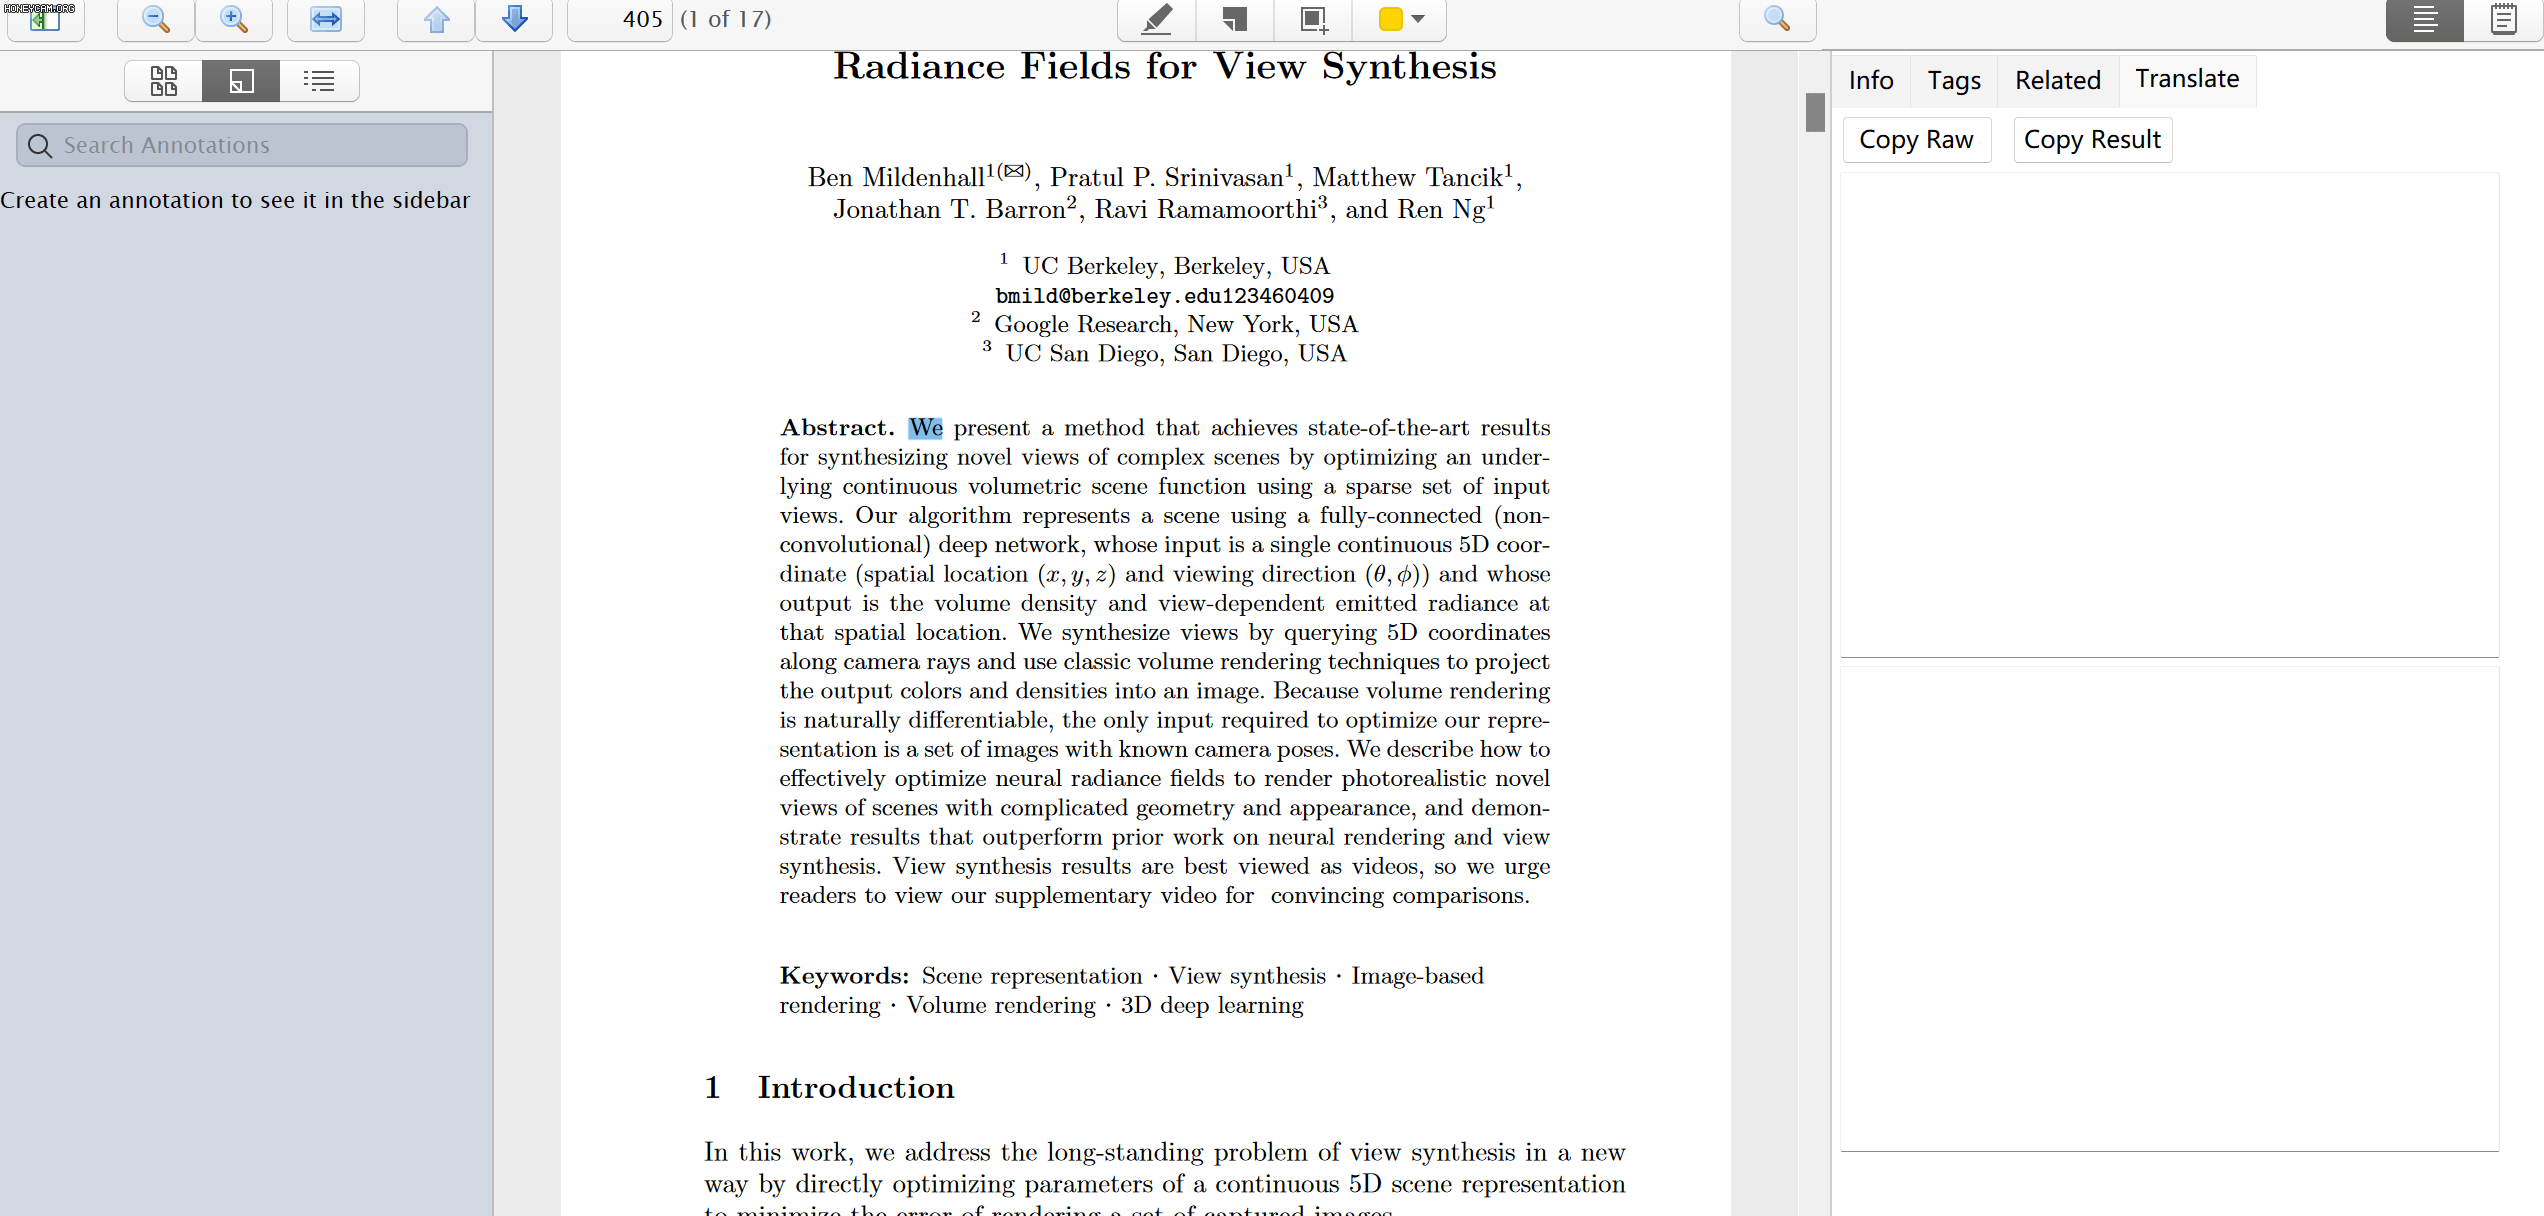Open the document search magnifier

[x=1776, y=19]
